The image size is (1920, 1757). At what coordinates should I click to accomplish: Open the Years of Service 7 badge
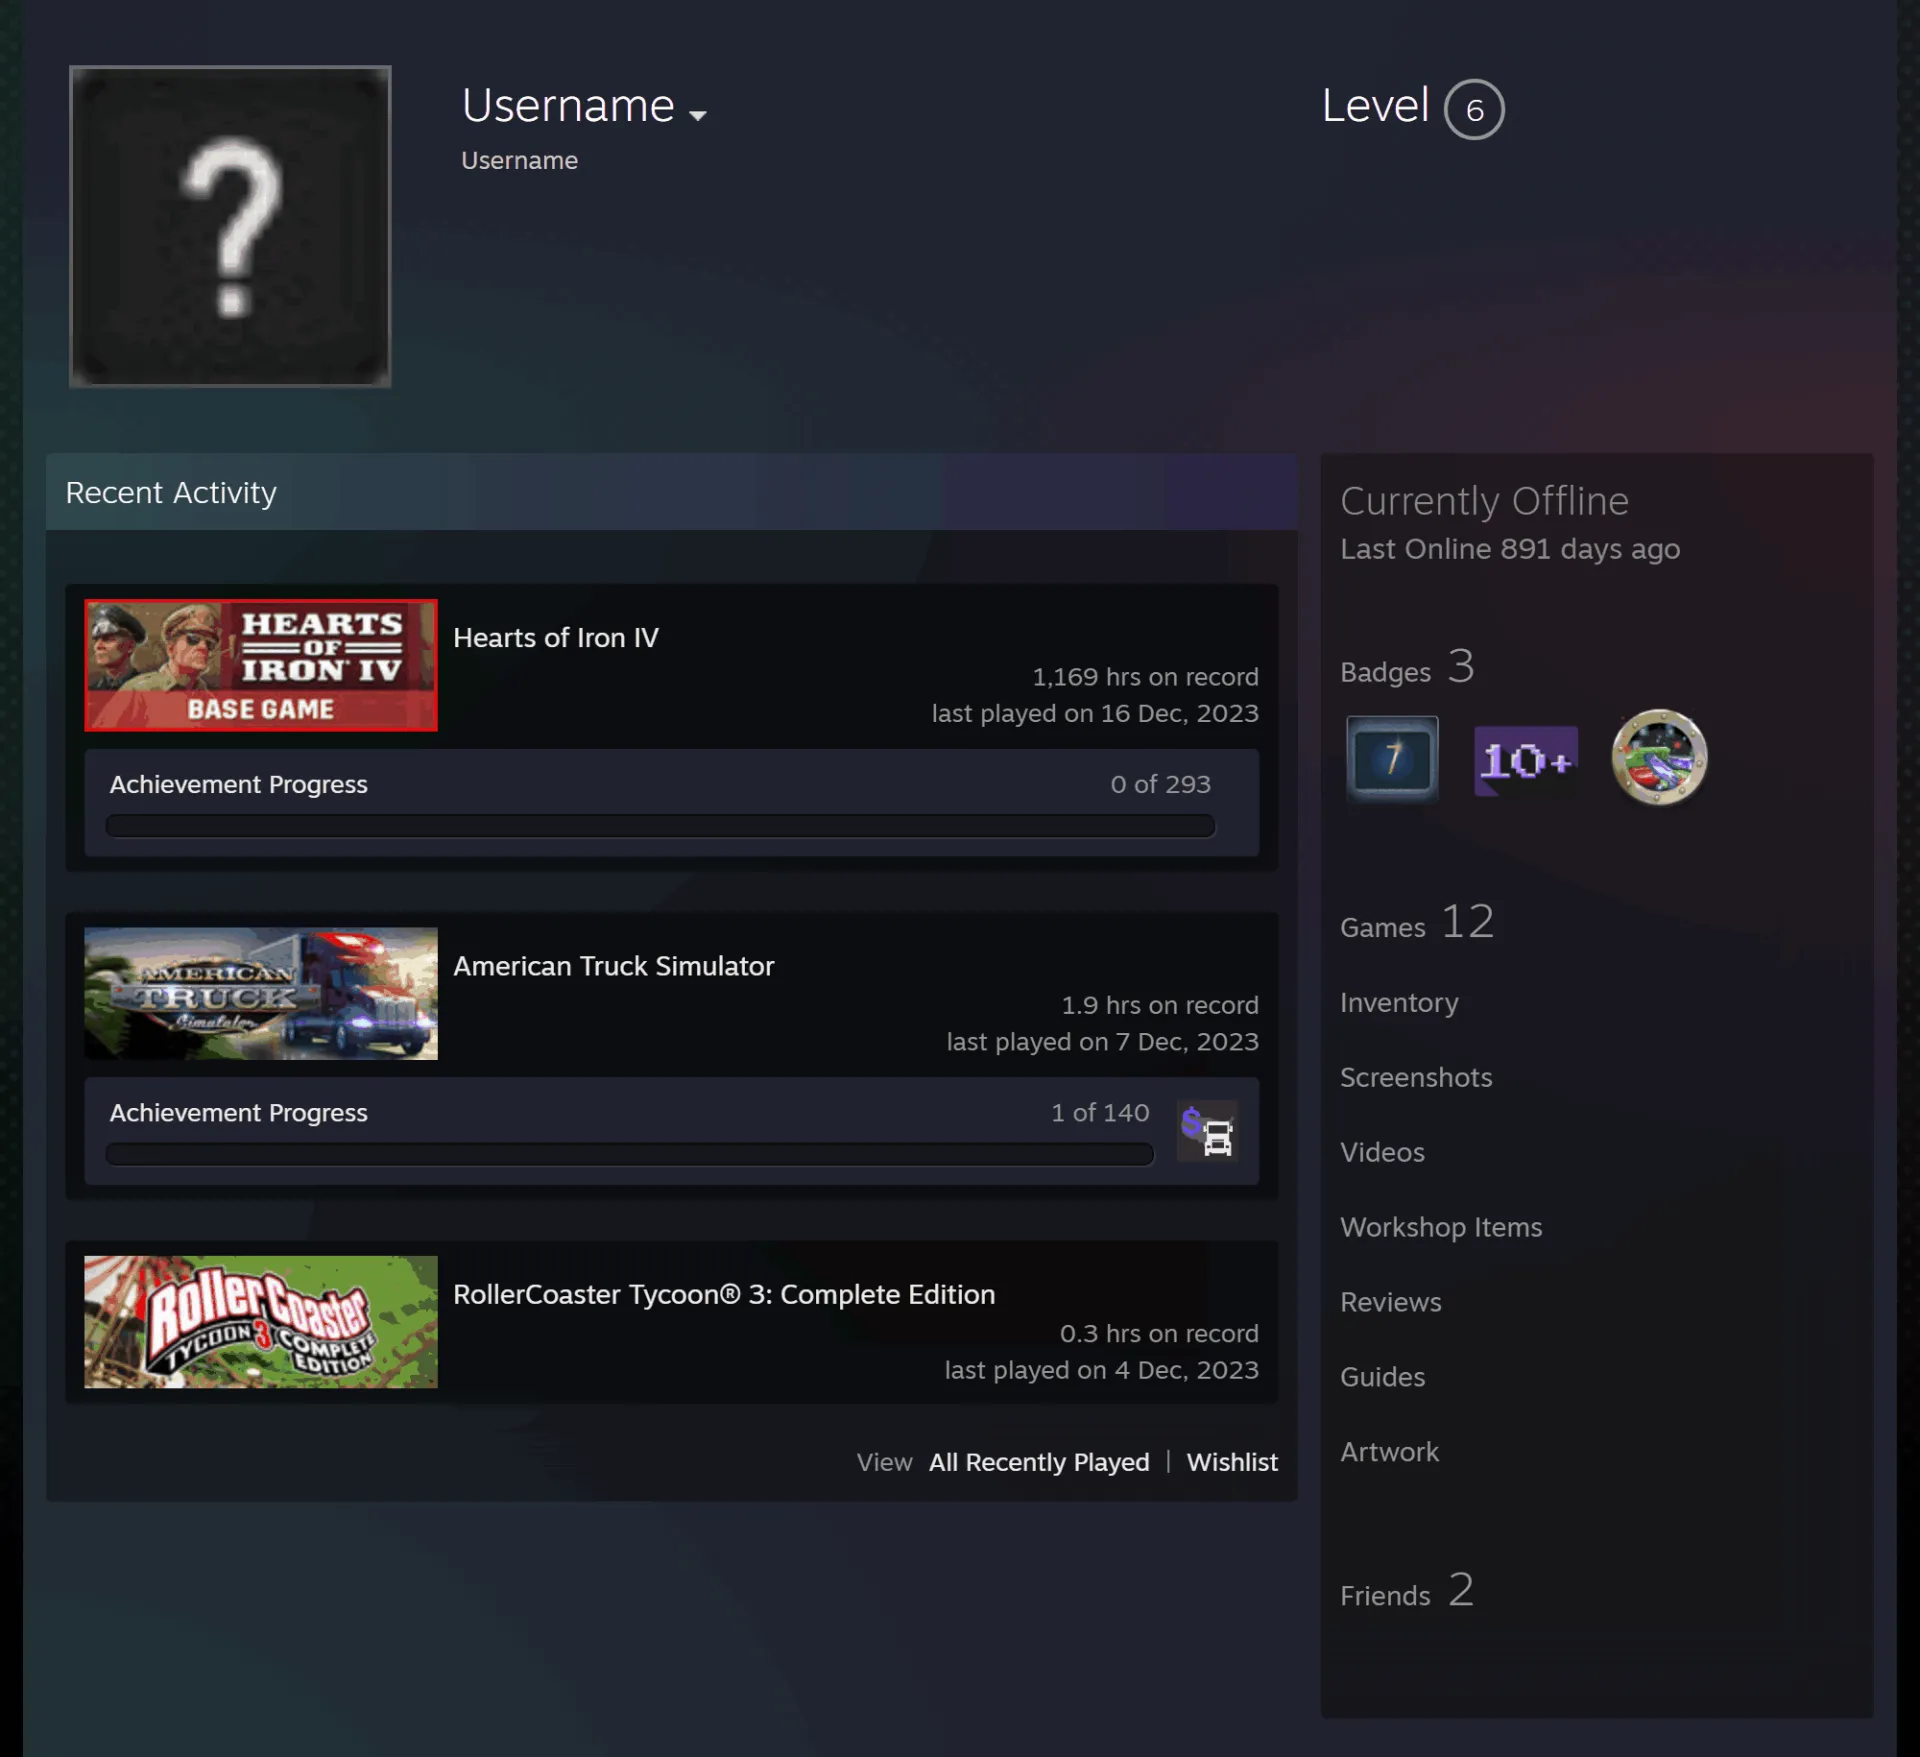tap(1392, 757)
